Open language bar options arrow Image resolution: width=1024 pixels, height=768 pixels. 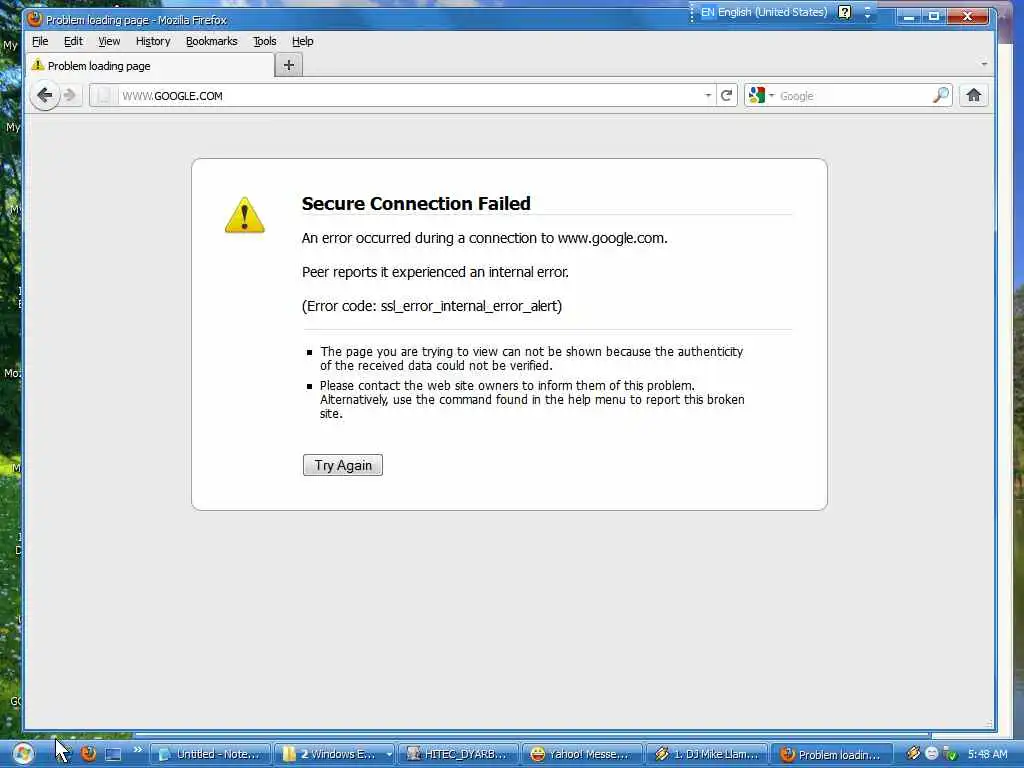click(867, 12)
